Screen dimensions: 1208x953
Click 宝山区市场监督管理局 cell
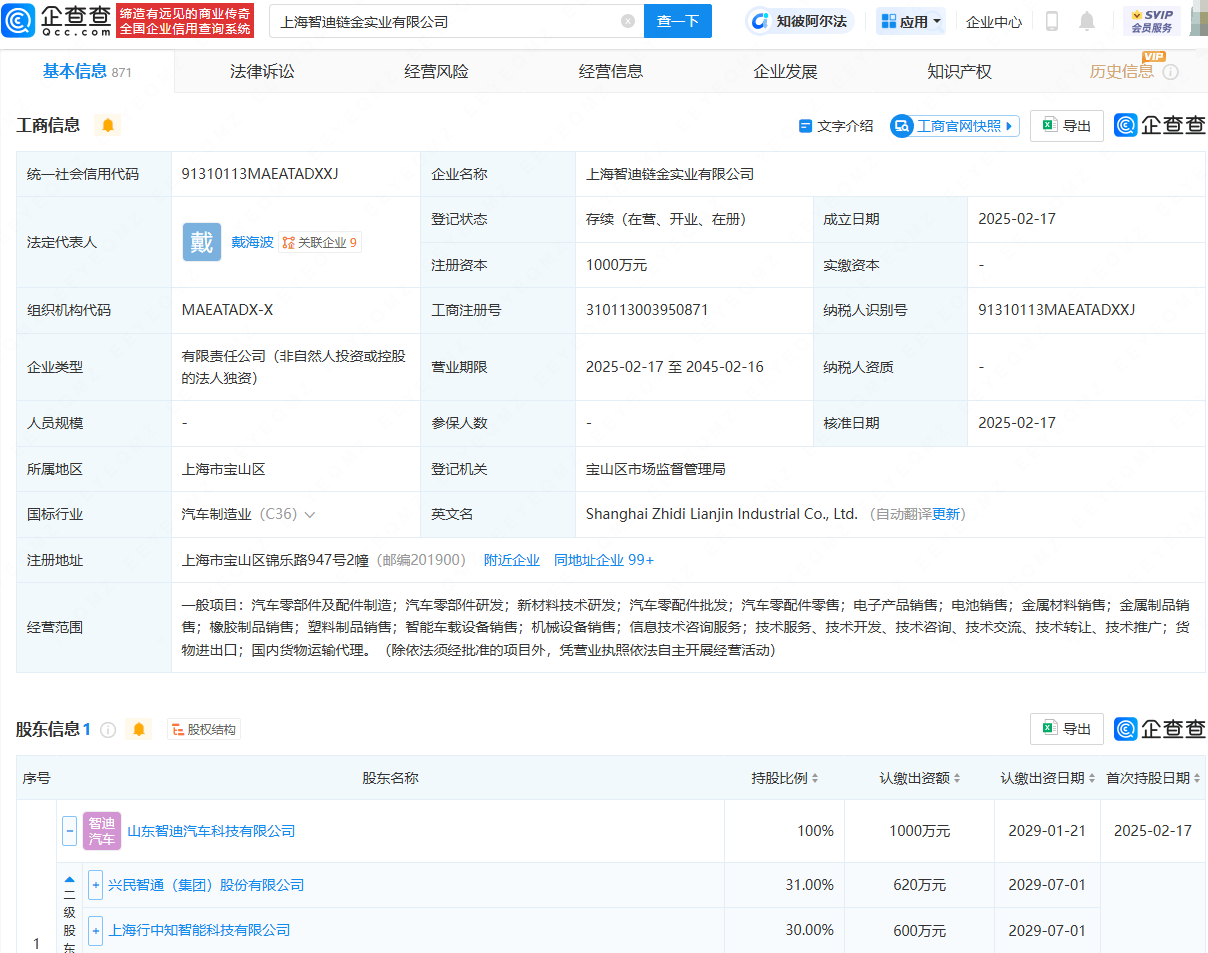tap(656, 469)
